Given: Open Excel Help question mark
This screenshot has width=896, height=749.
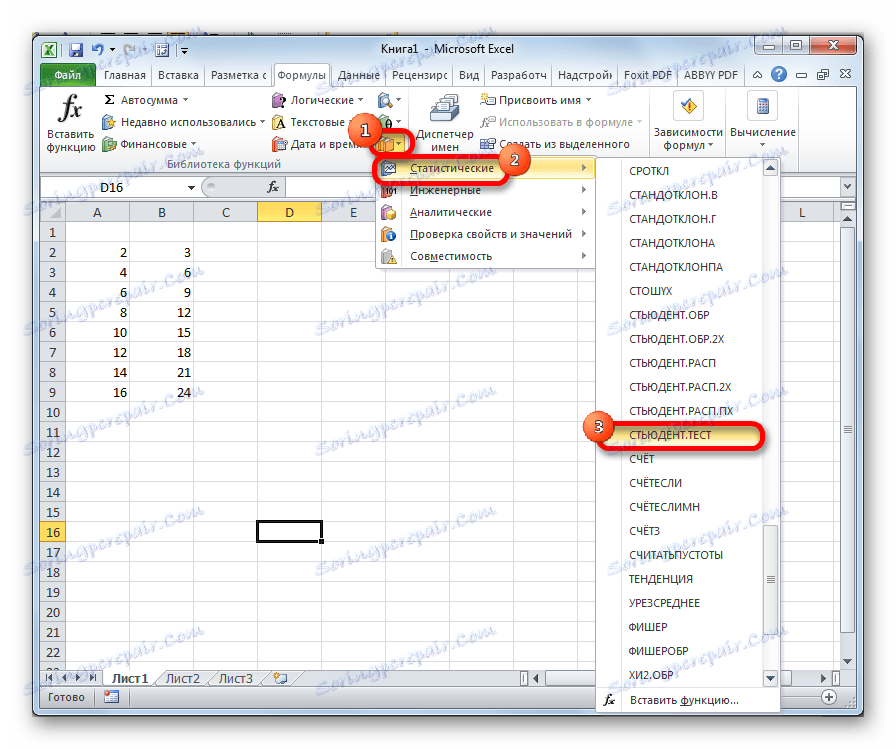Looking at the screenshot, I should coord(778,75).
